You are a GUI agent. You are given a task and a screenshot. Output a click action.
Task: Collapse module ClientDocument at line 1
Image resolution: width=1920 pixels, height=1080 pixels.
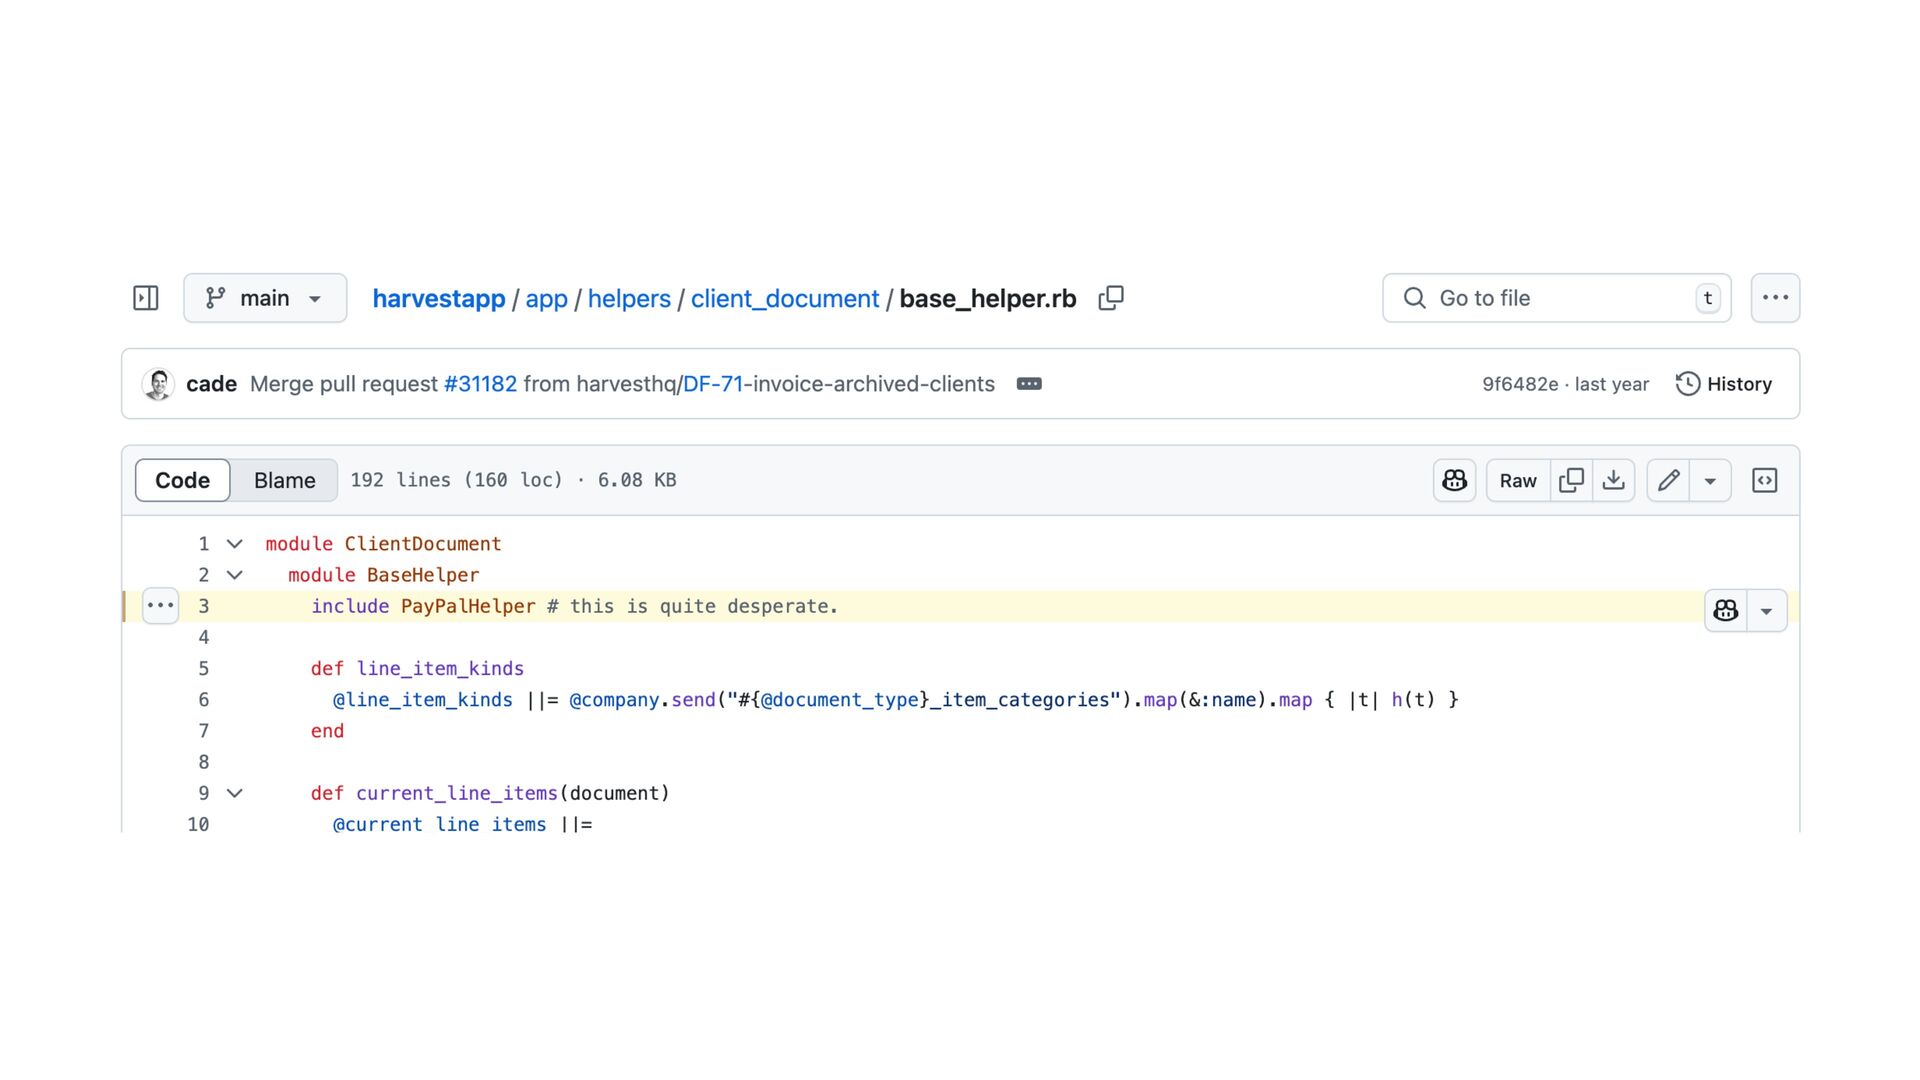tap(235, 544)
